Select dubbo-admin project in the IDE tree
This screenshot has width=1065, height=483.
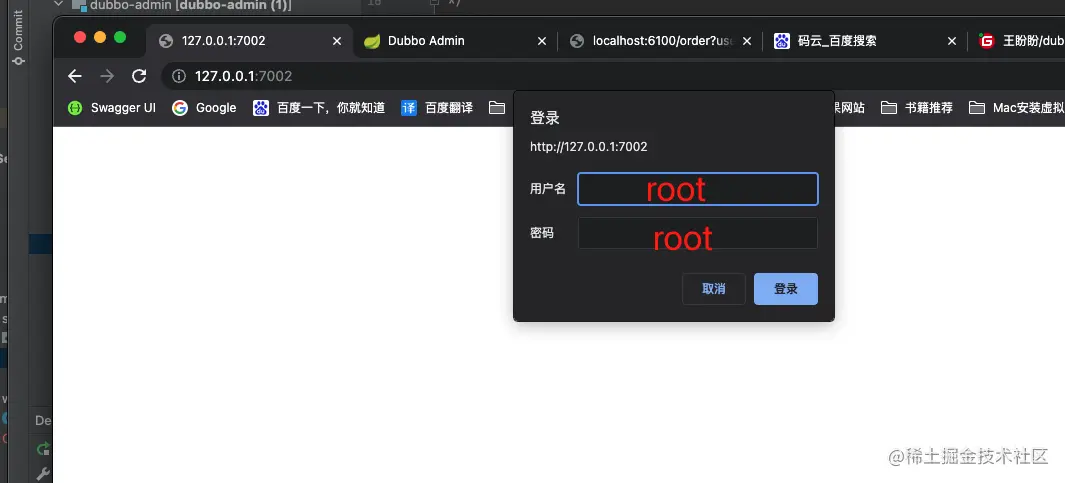point(183,5)
